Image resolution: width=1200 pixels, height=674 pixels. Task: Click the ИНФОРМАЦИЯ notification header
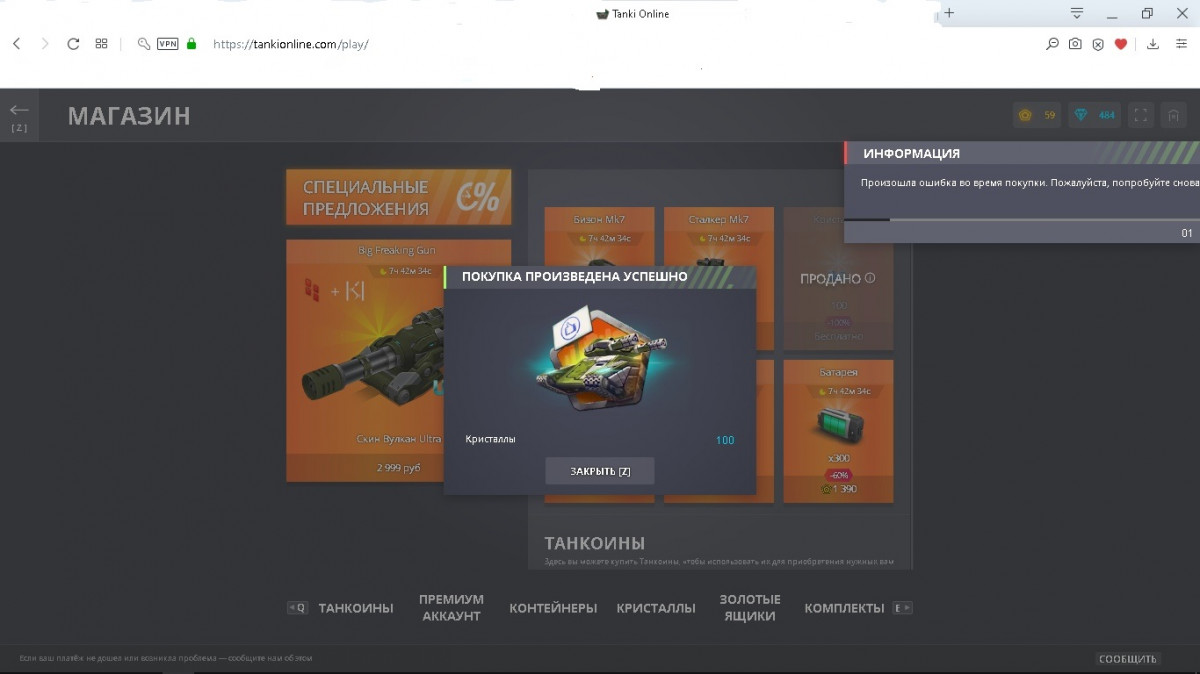click(1022, 153)
